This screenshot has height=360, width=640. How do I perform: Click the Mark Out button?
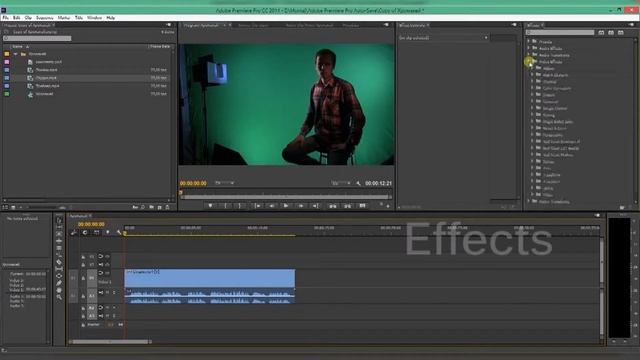tap(240, 206)
